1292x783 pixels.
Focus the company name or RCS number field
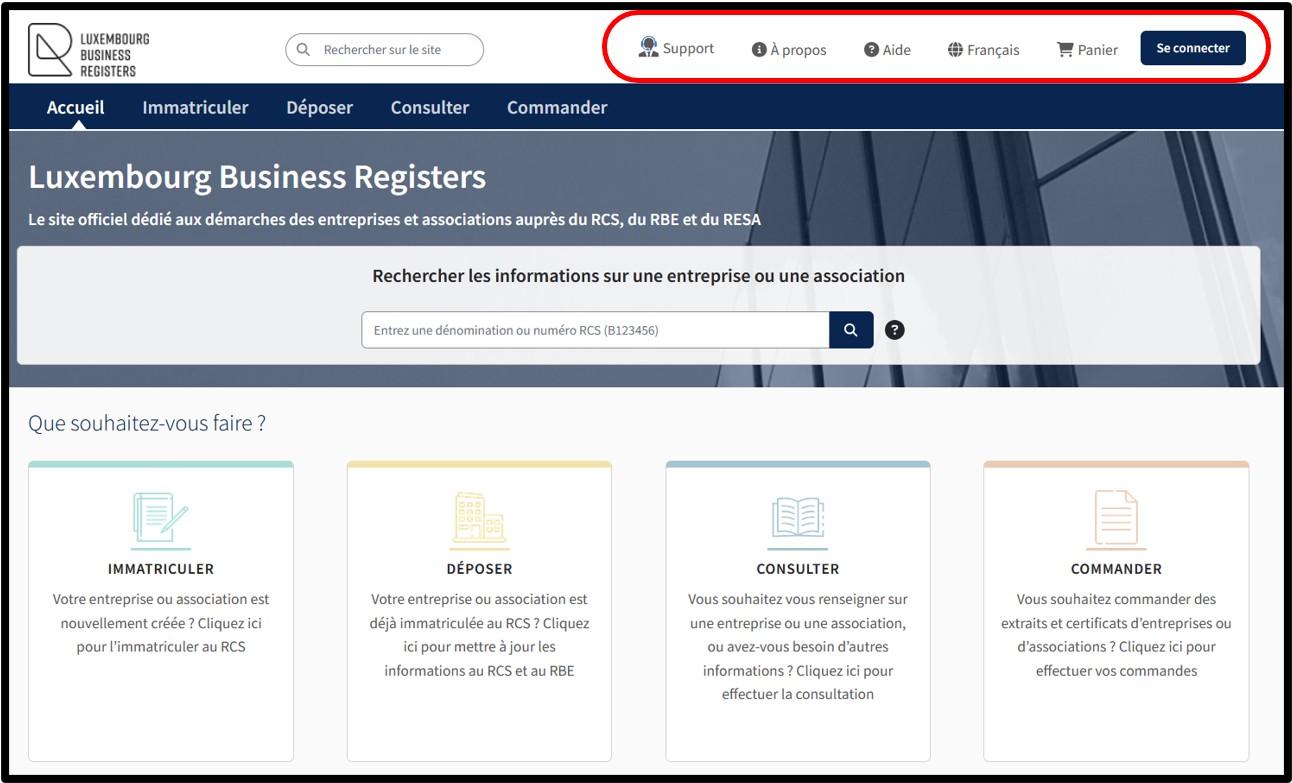click(595, 330)
